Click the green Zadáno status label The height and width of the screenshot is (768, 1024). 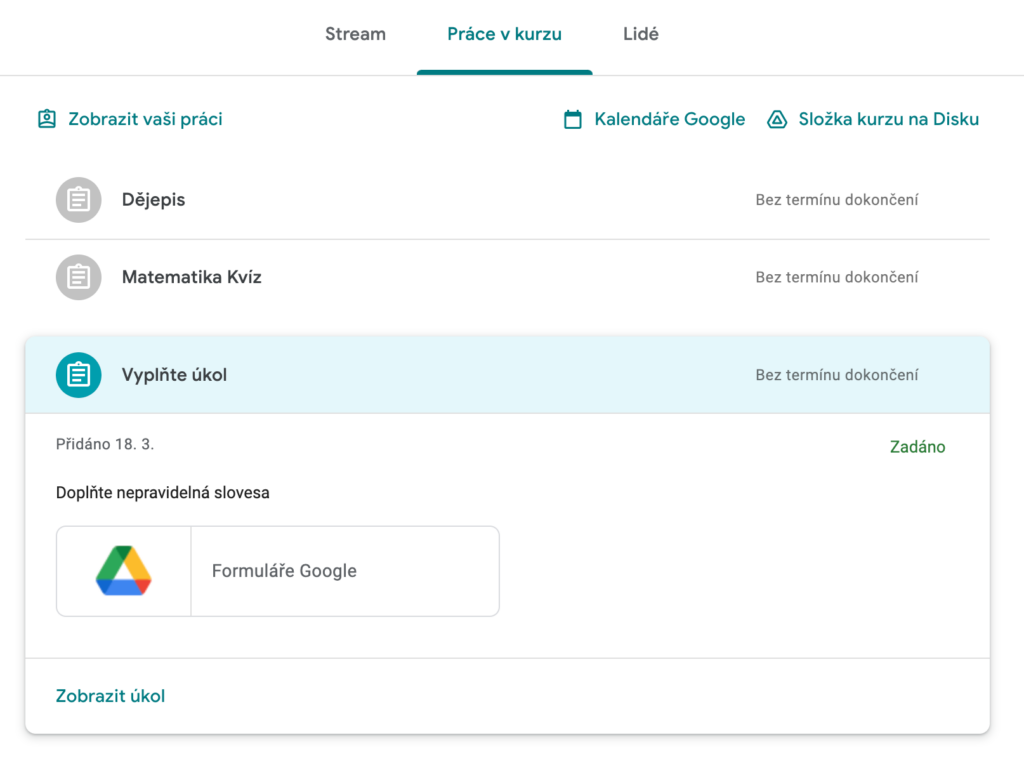(917, 447)
